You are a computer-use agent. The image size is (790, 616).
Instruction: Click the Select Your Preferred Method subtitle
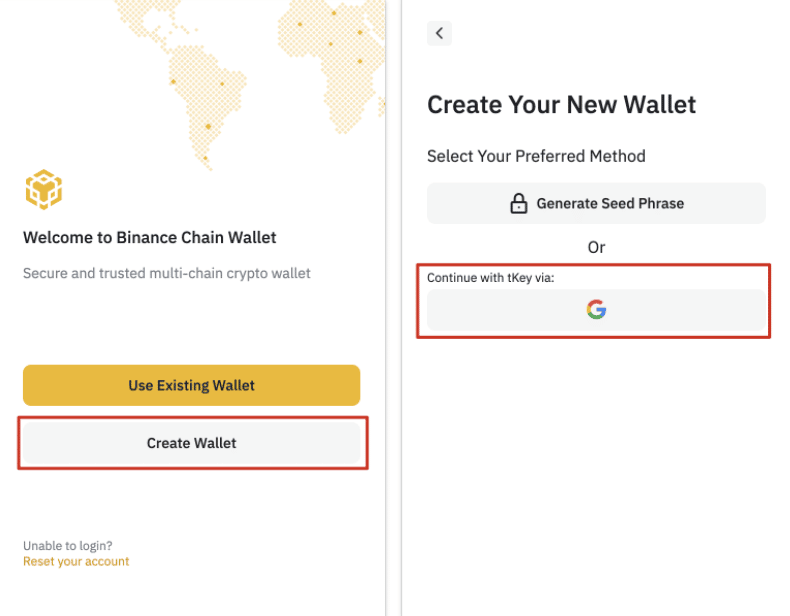(x=536, y=156)
